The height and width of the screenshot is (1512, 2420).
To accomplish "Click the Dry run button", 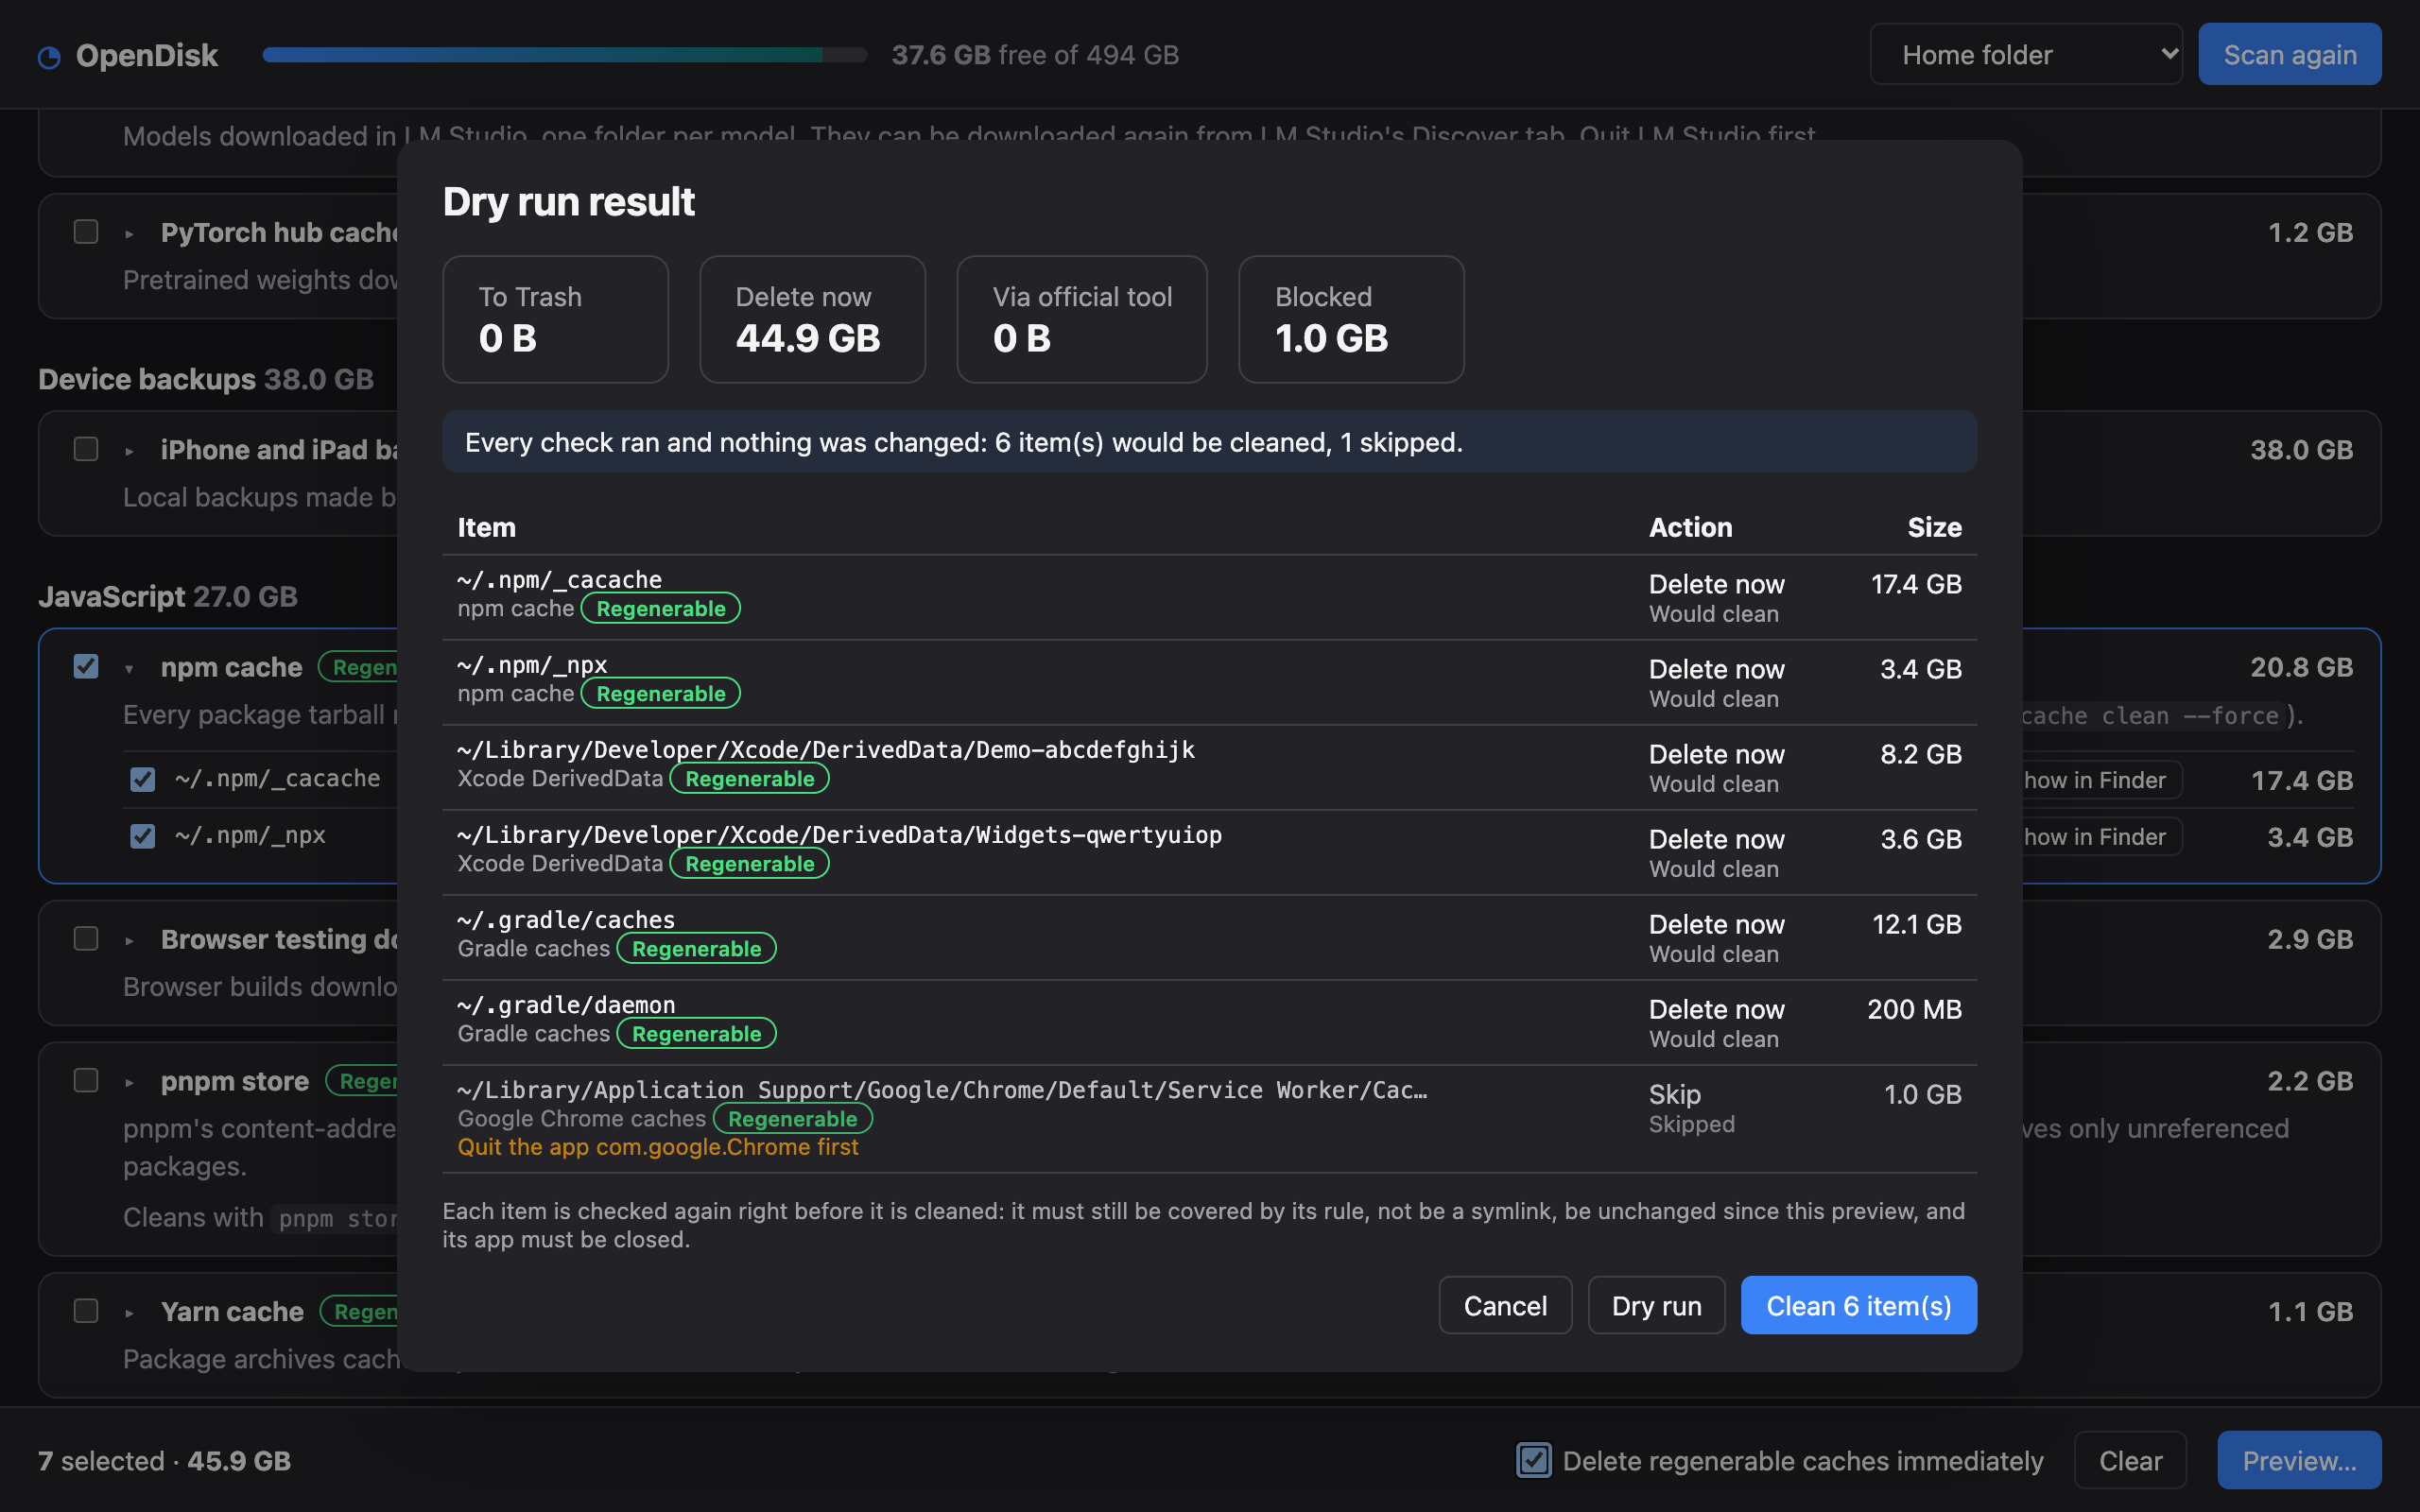I will (1656, 1305).
